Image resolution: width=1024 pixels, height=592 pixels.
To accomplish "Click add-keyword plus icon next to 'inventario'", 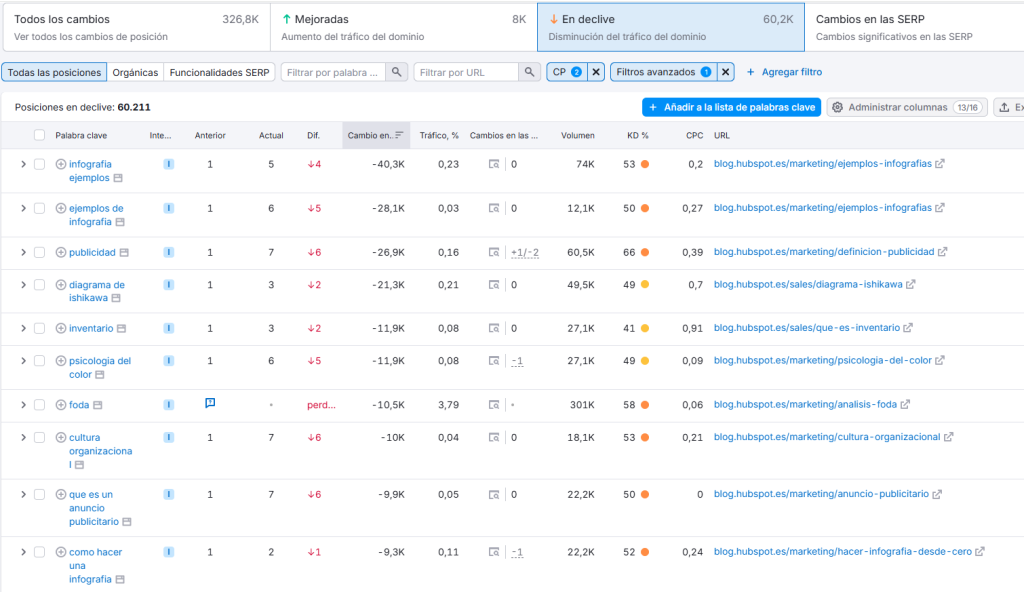I will coord(61,329).
